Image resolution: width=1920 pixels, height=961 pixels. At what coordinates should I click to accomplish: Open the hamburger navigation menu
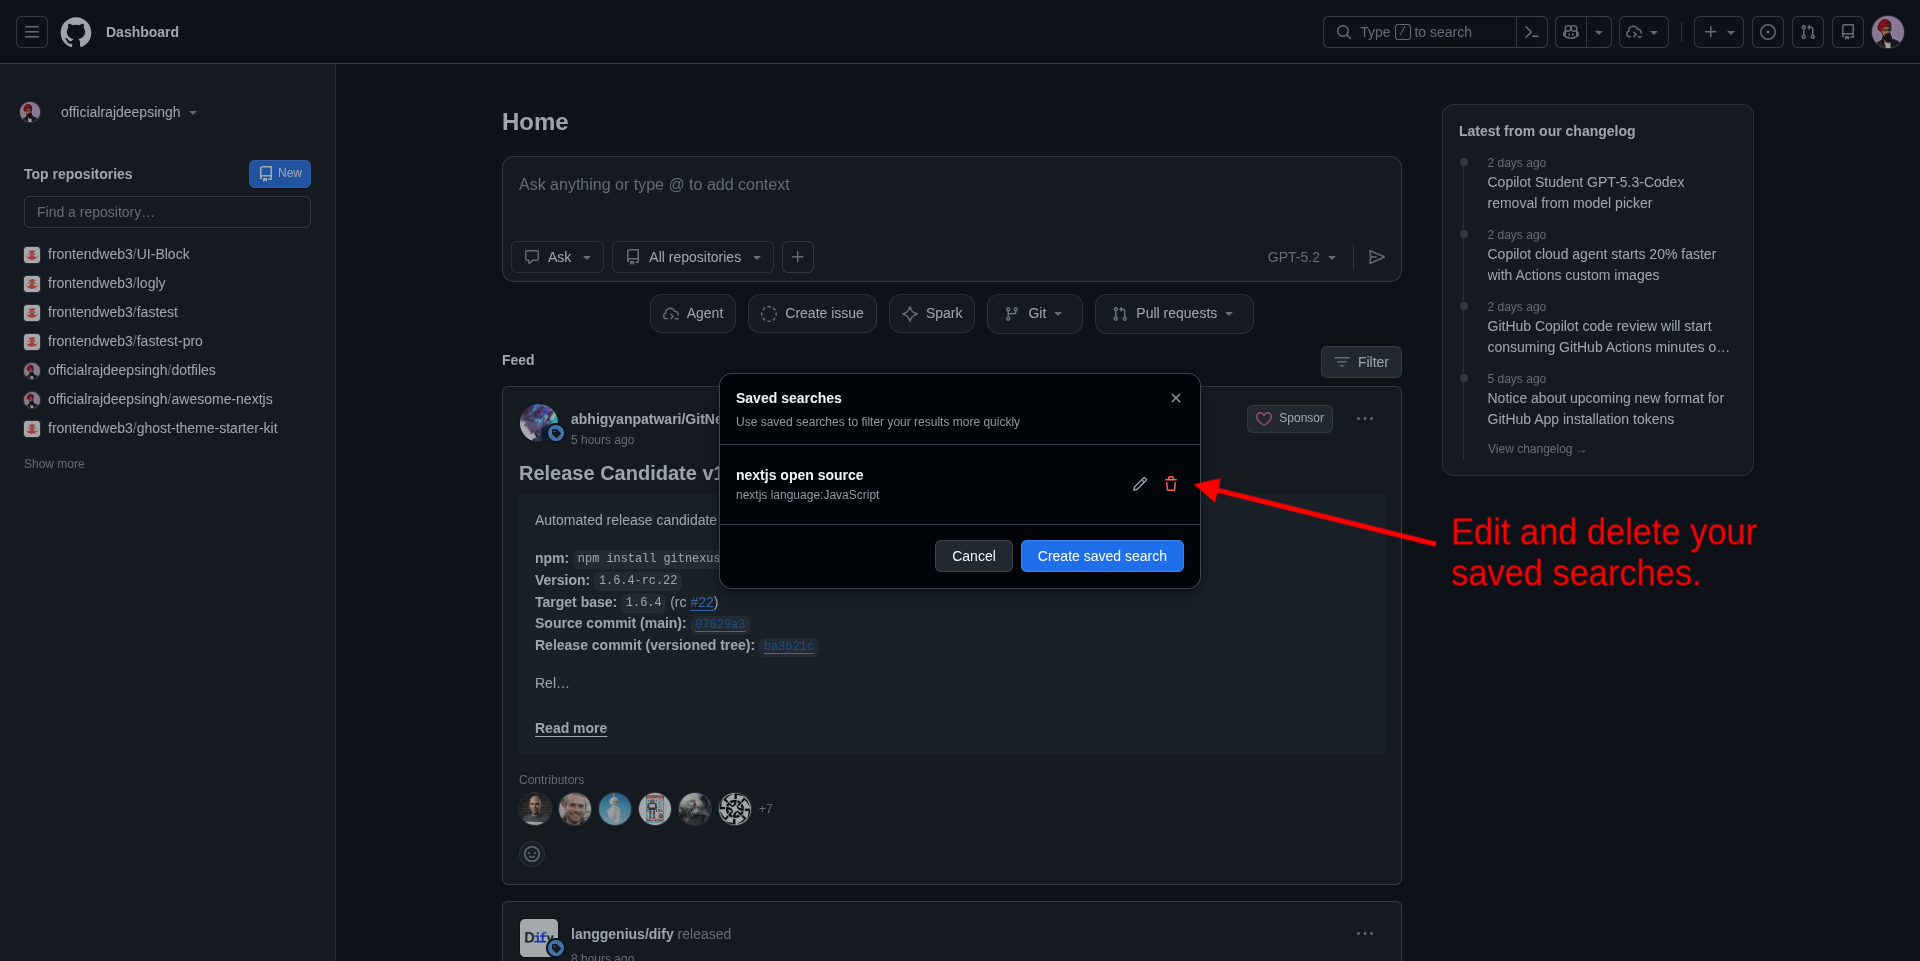pyautogui.click(x=32, y=32)
